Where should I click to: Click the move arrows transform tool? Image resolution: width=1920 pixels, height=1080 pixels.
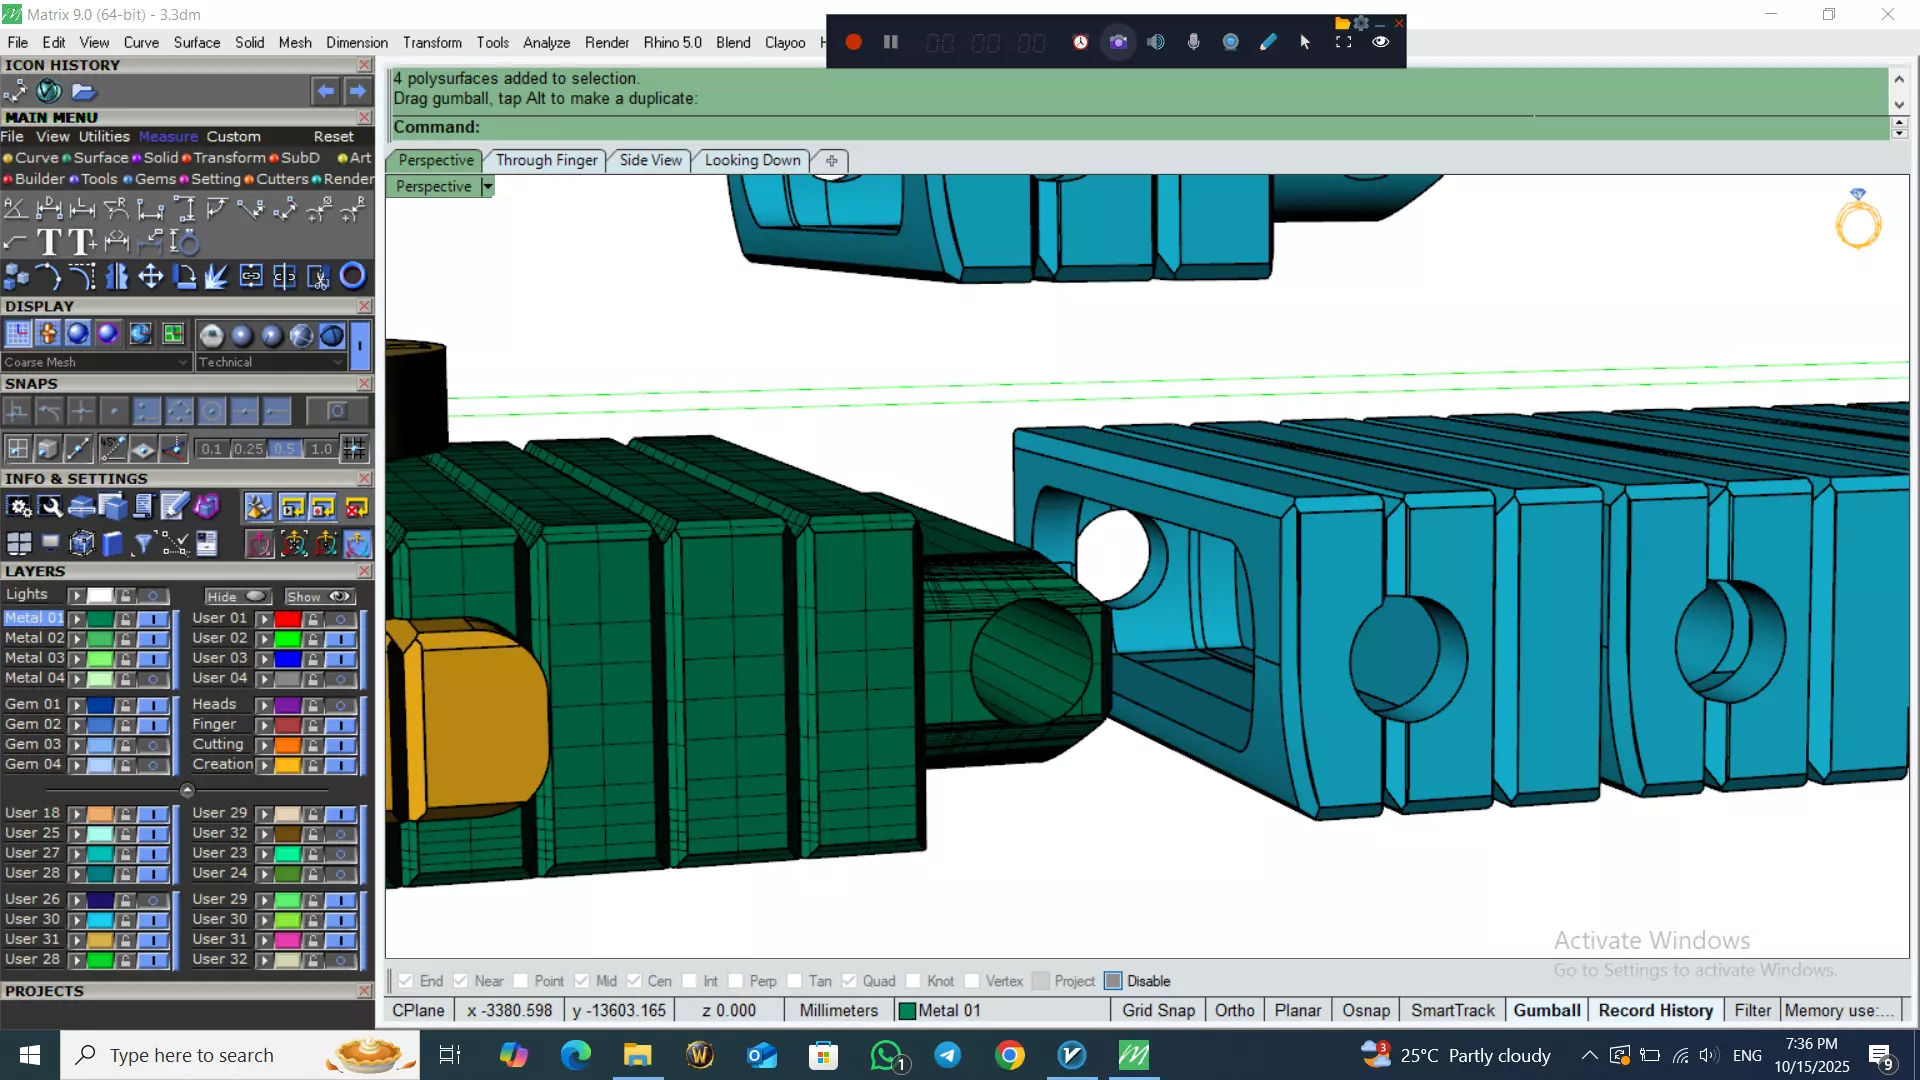pos(150,276)
